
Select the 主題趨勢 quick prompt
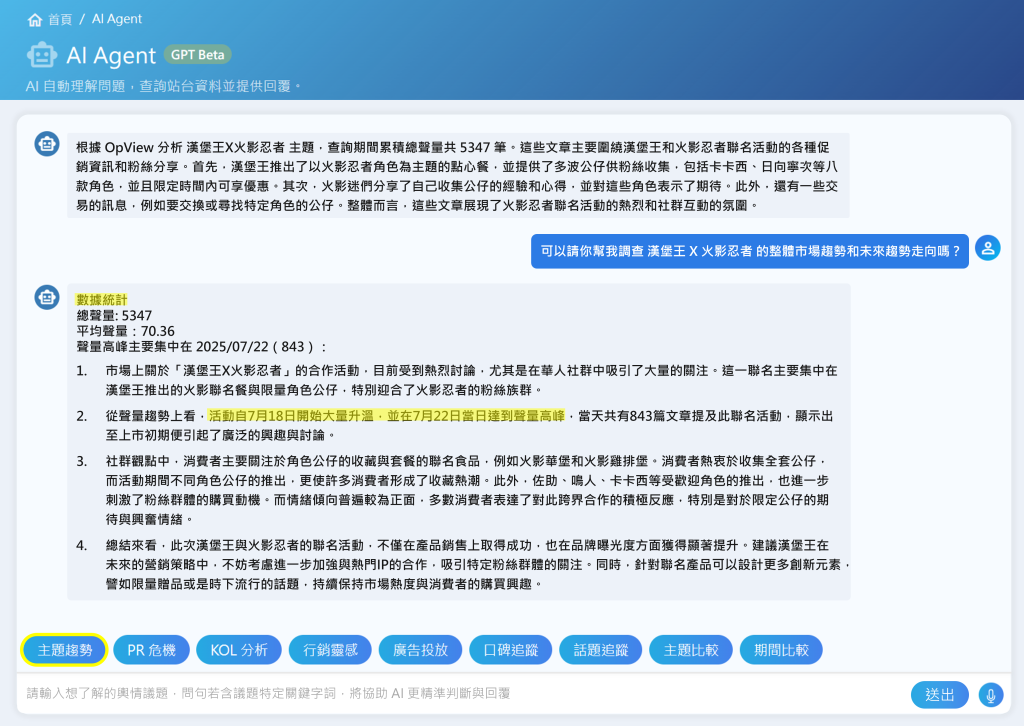64,650
